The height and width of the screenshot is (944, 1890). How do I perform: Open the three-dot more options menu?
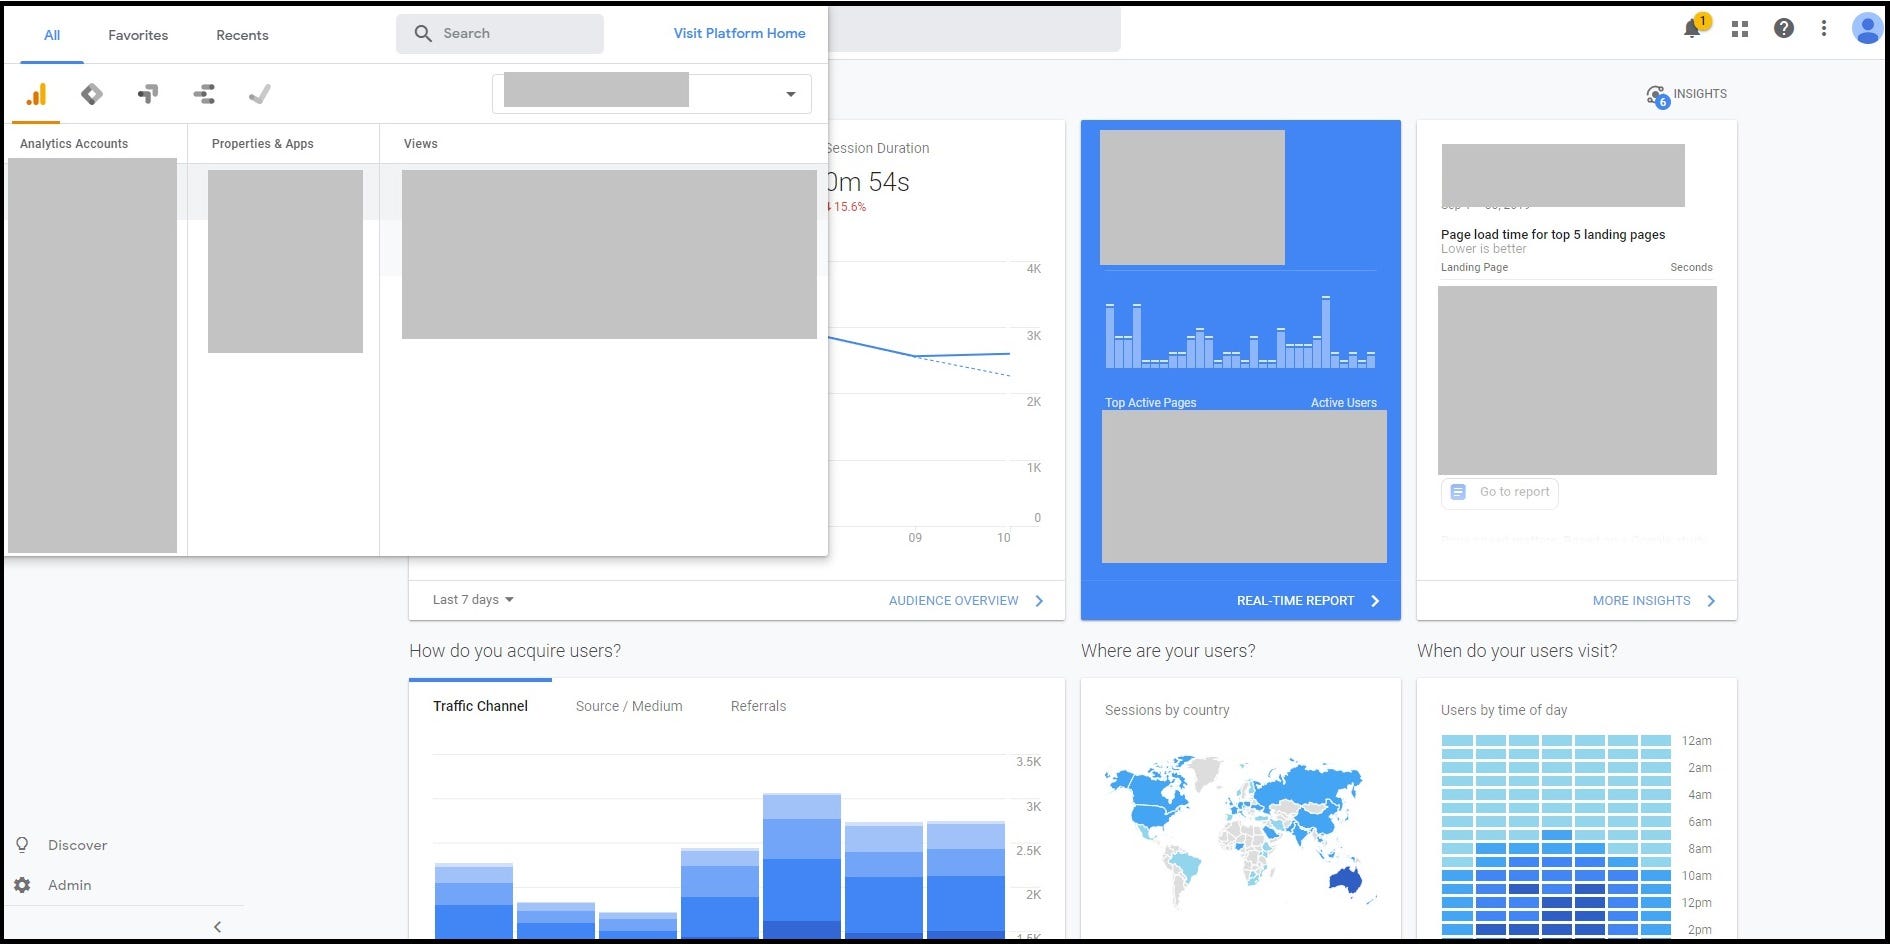[x=1824, y=28]
